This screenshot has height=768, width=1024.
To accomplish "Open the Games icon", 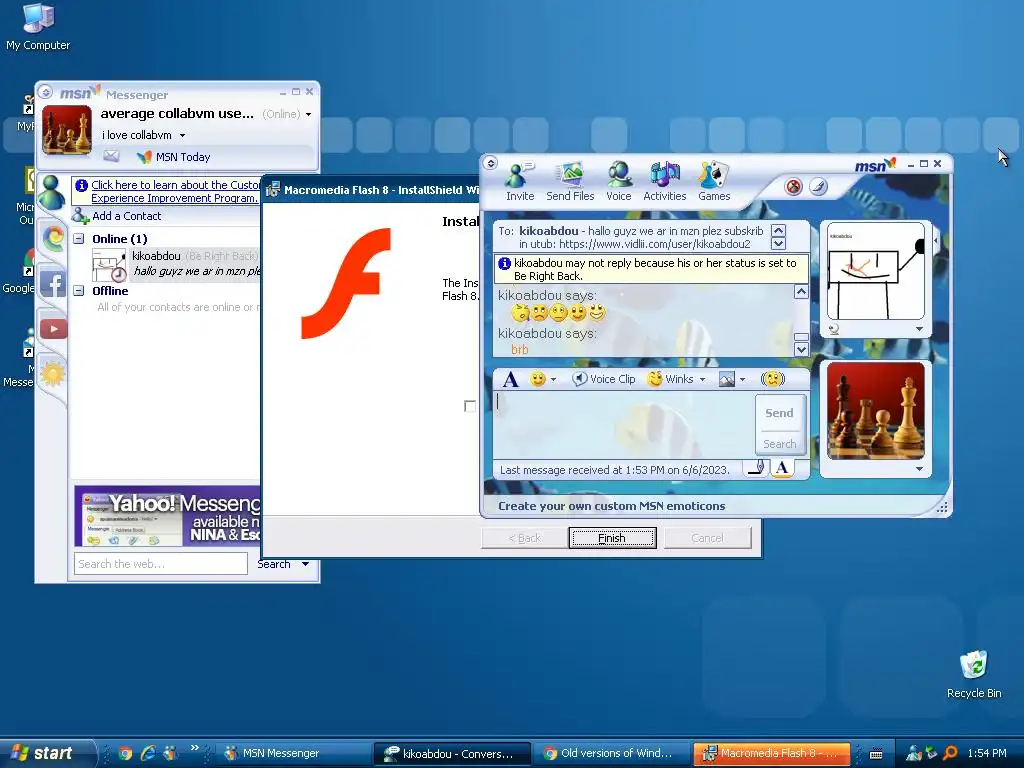I will [x=714, y=182].
